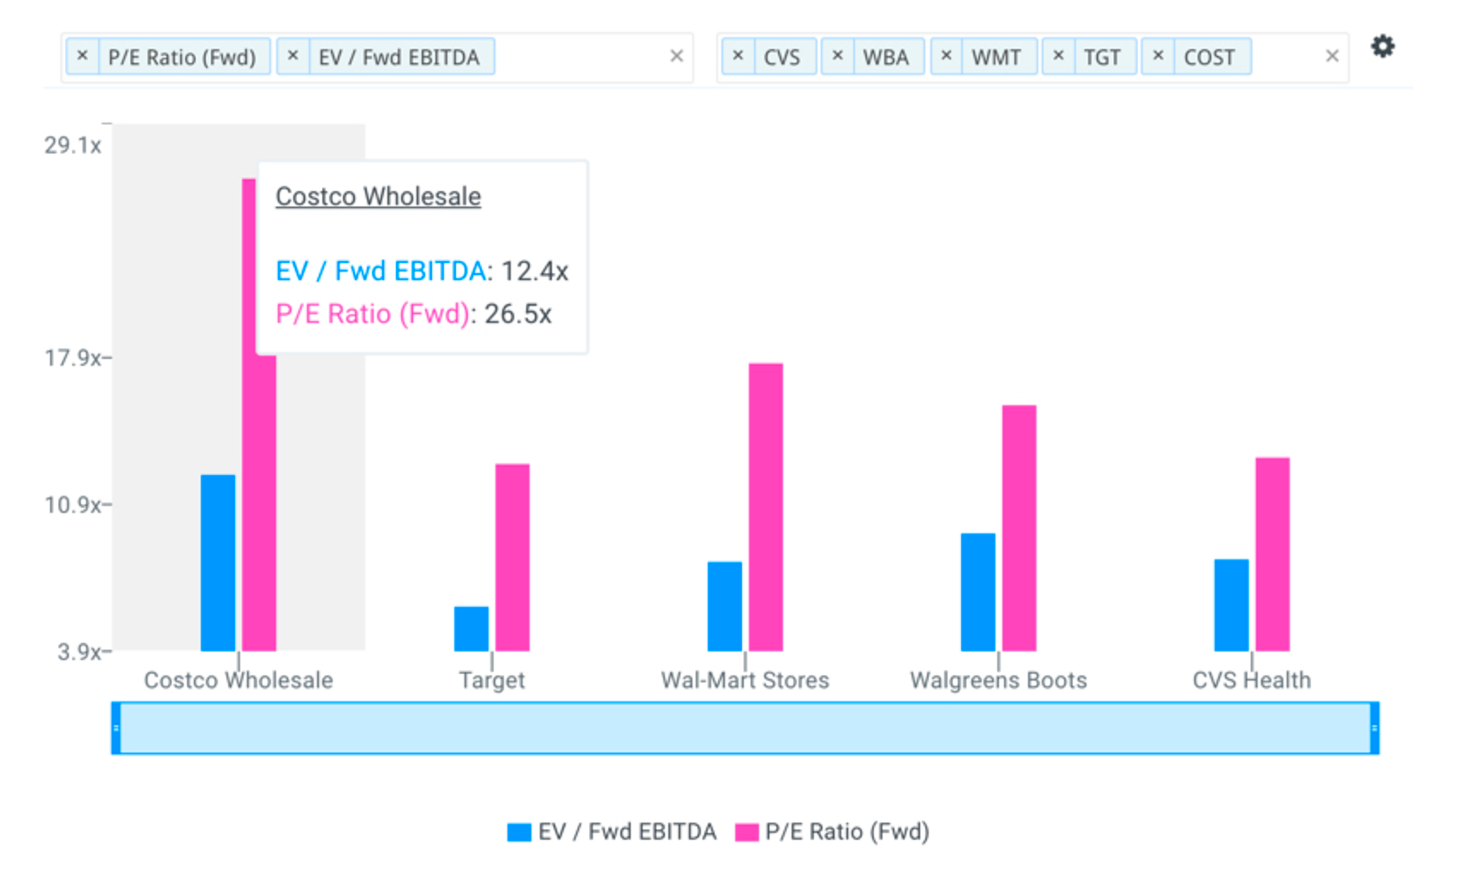
Task: Open the Costco Wholesale link in tooltip
Action: (378, 196)
